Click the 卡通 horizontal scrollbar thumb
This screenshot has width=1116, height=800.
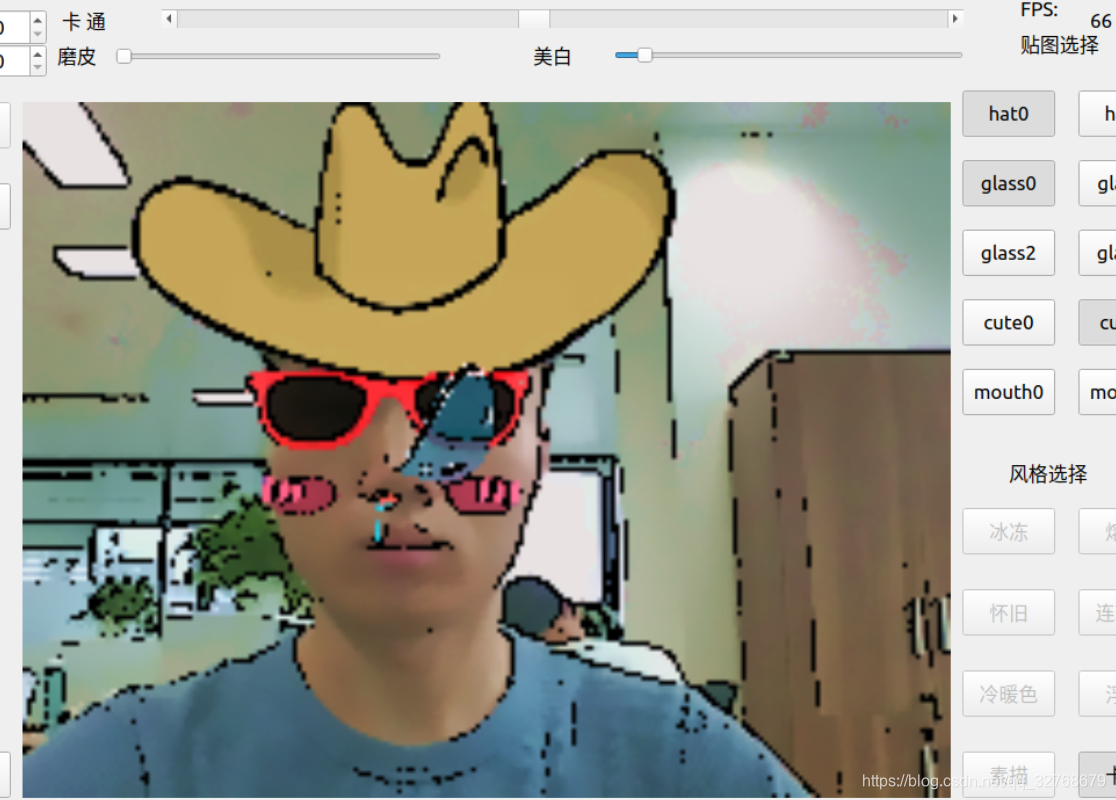click(x=534, y=19)
